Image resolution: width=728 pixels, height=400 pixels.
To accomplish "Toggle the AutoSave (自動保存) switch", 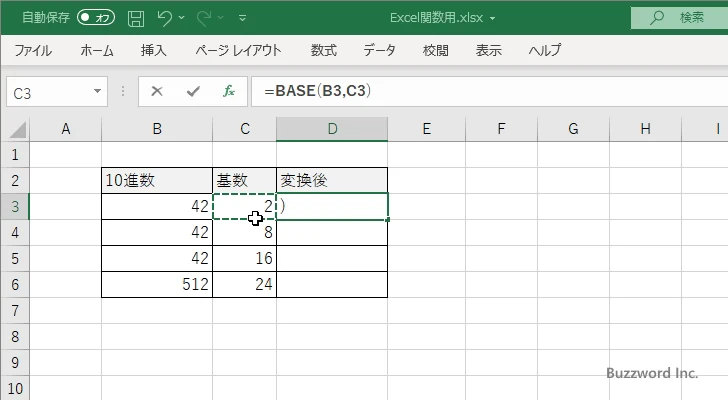I will [96, 18].
